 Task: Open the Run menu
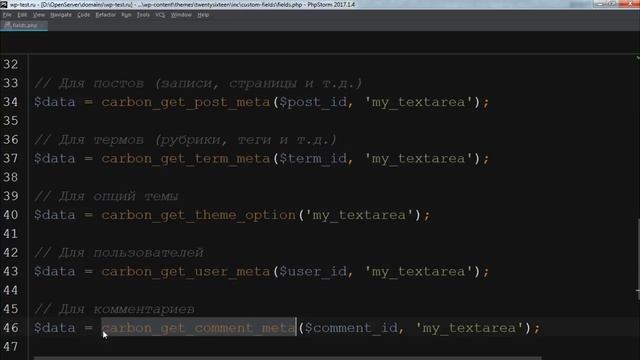tap(127, 15)
